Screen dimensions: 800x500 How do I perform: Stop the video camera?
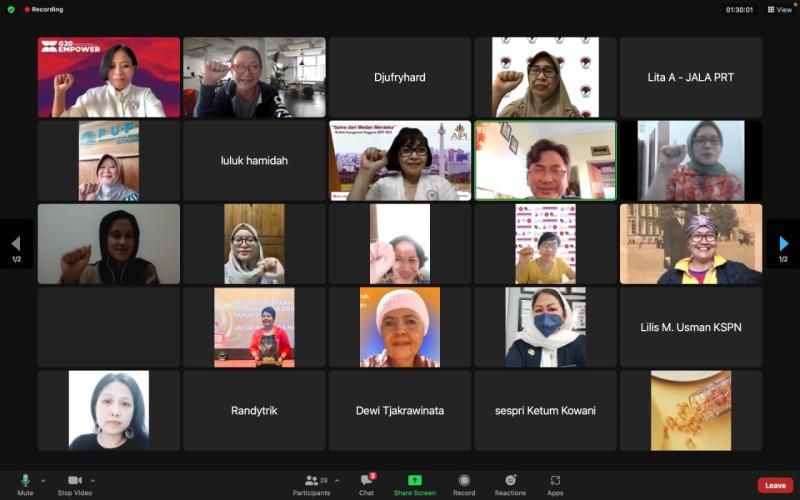(74, 481)
